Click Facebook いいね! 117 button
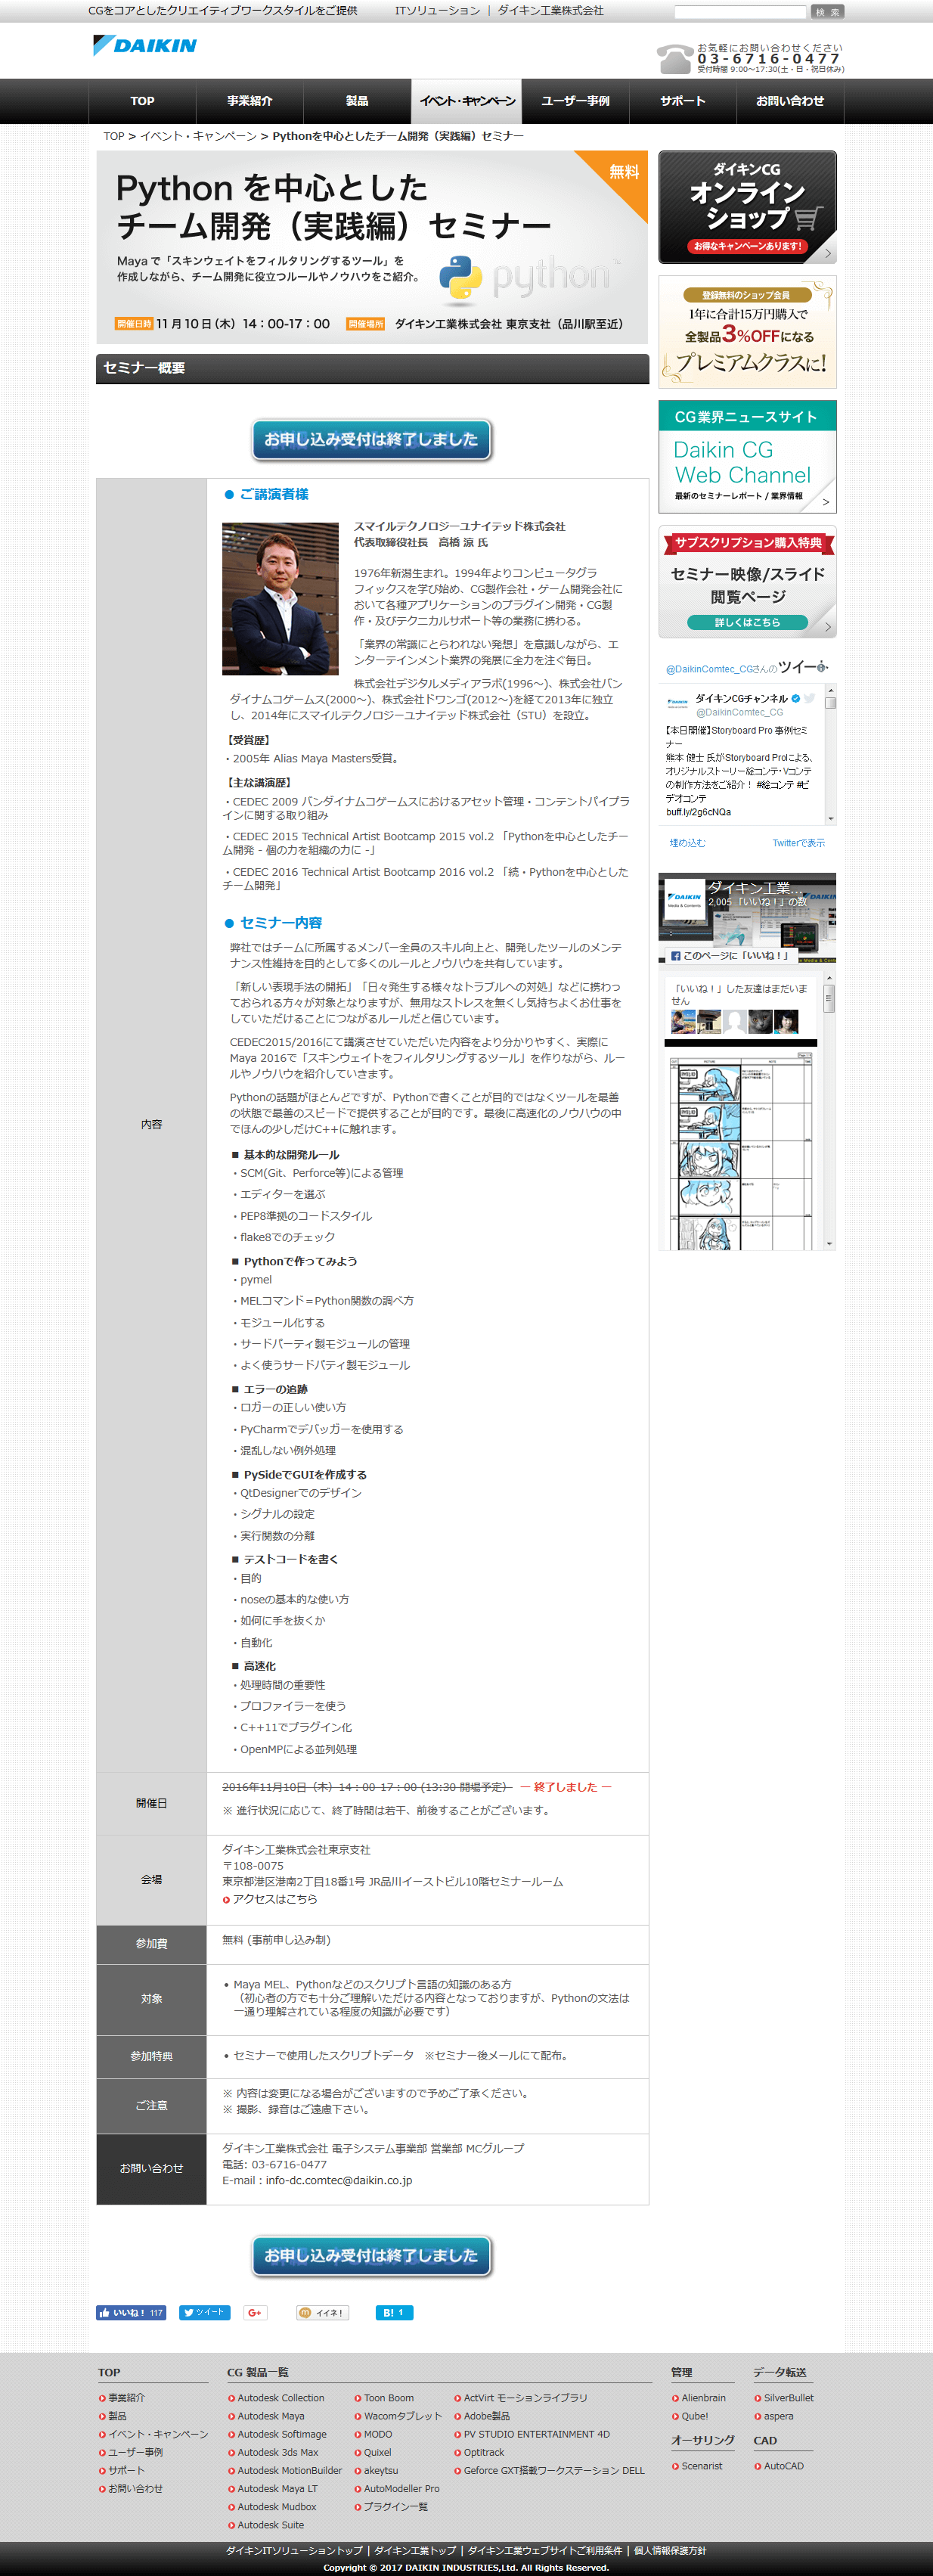 click(131, 2313)
